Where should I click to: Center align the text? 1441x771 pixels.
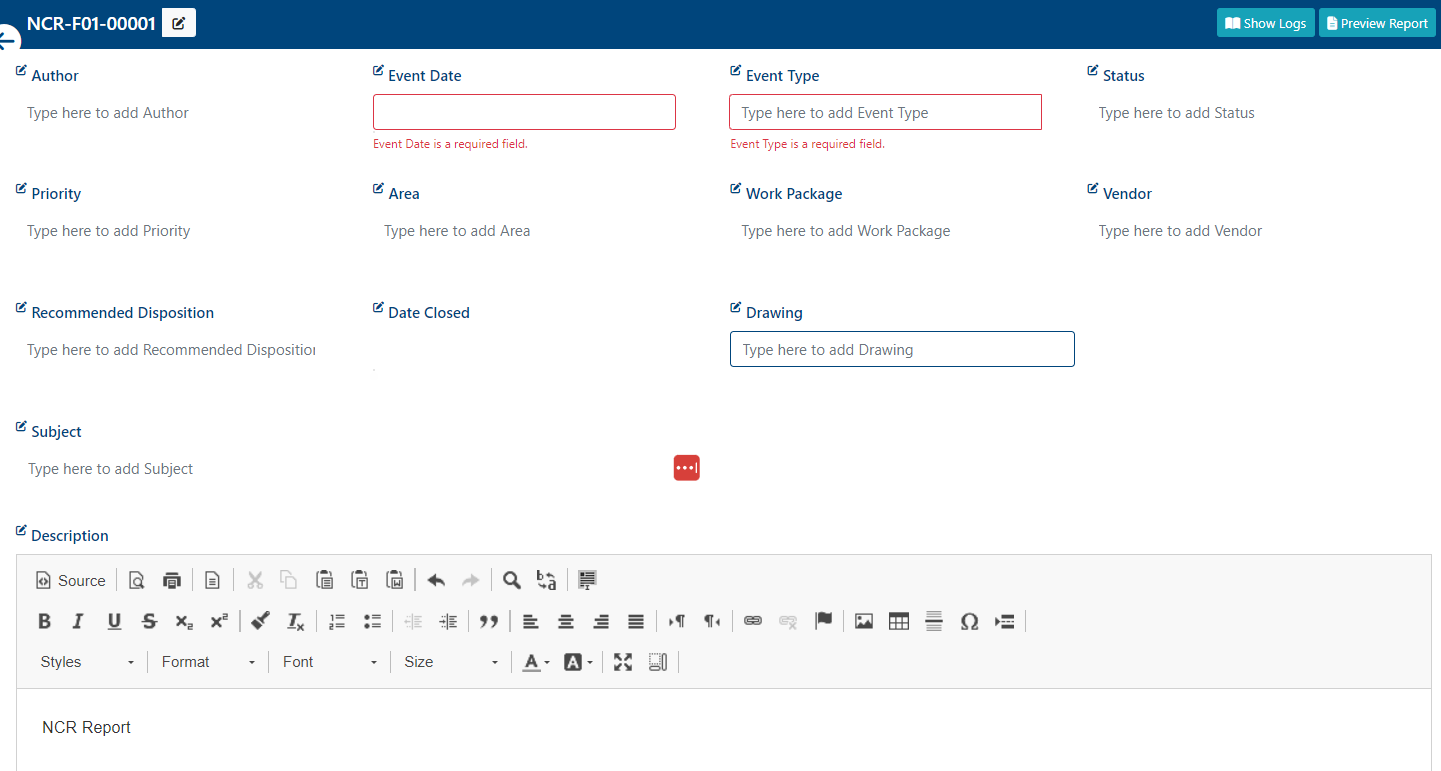click(566, 621)
